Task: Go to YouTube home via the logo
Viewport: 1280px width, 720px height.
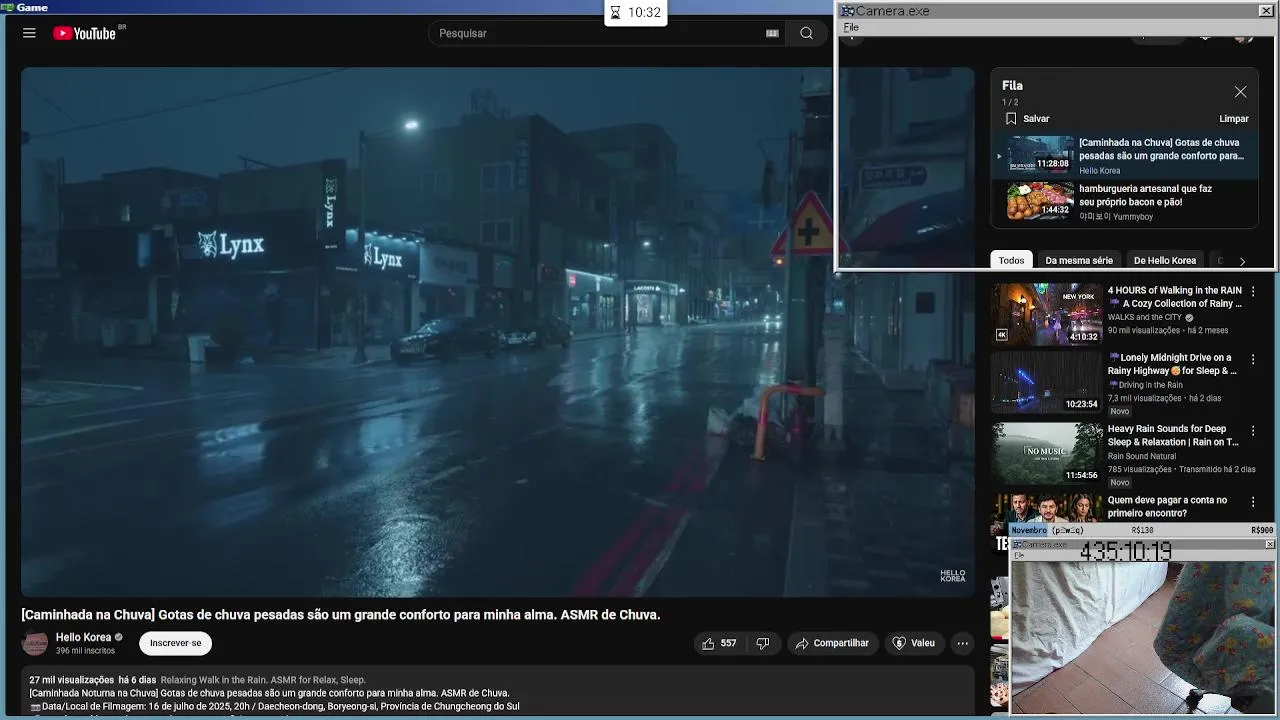Action: (x=84, y=33)
